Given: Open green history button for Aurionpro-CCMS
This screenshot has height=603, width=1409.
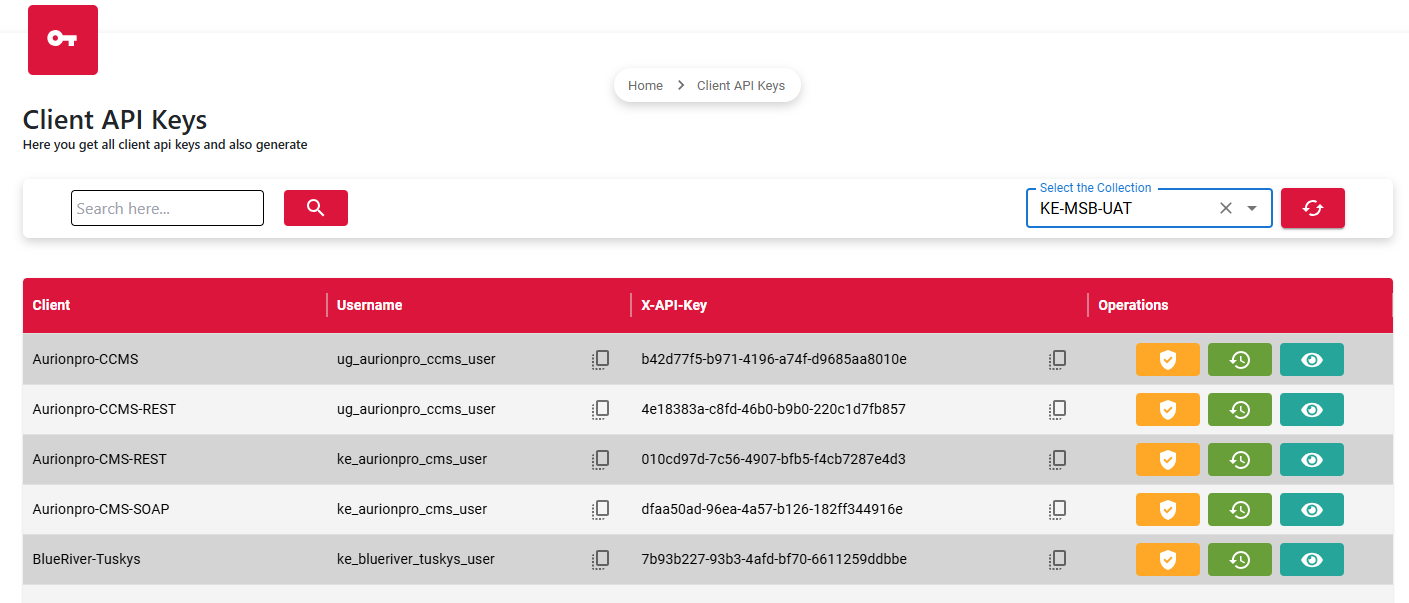Looking at the screenshot, I should pos(1240,359).
